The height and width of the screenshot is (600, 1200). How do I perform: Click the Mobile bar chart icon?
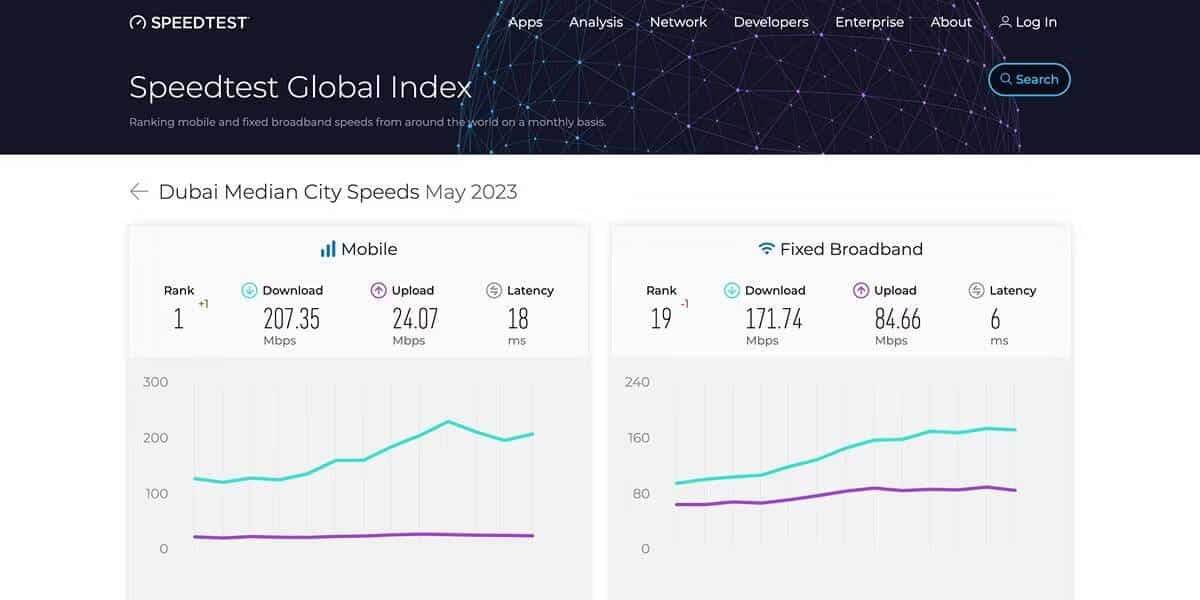[x=327, y=249]
